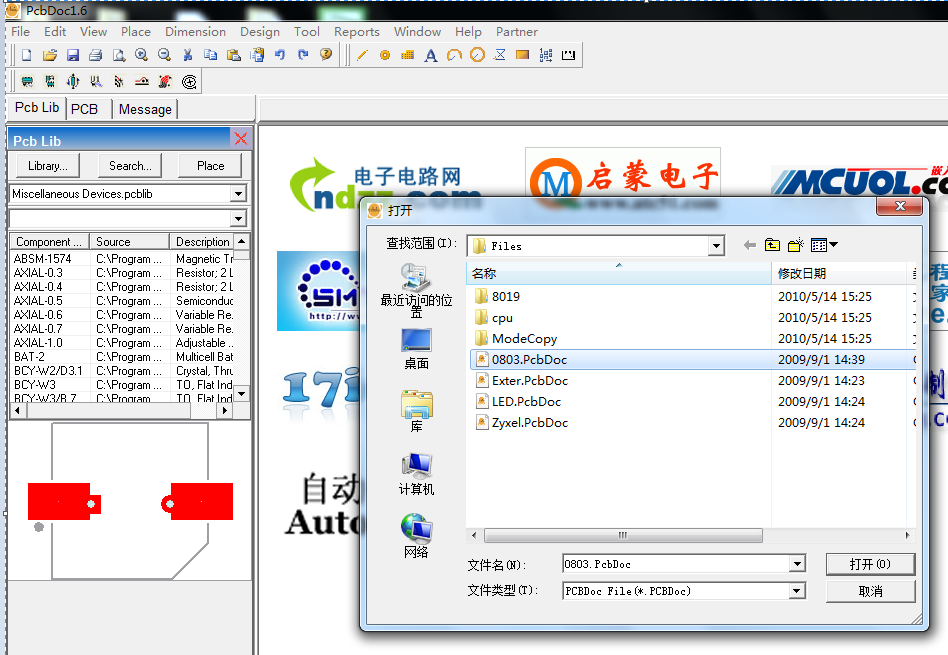The image size is (948, 655).
Task: Expand the Miscellaneous Devices.pcblib library dropdown
Action: [x=238, y=194]
